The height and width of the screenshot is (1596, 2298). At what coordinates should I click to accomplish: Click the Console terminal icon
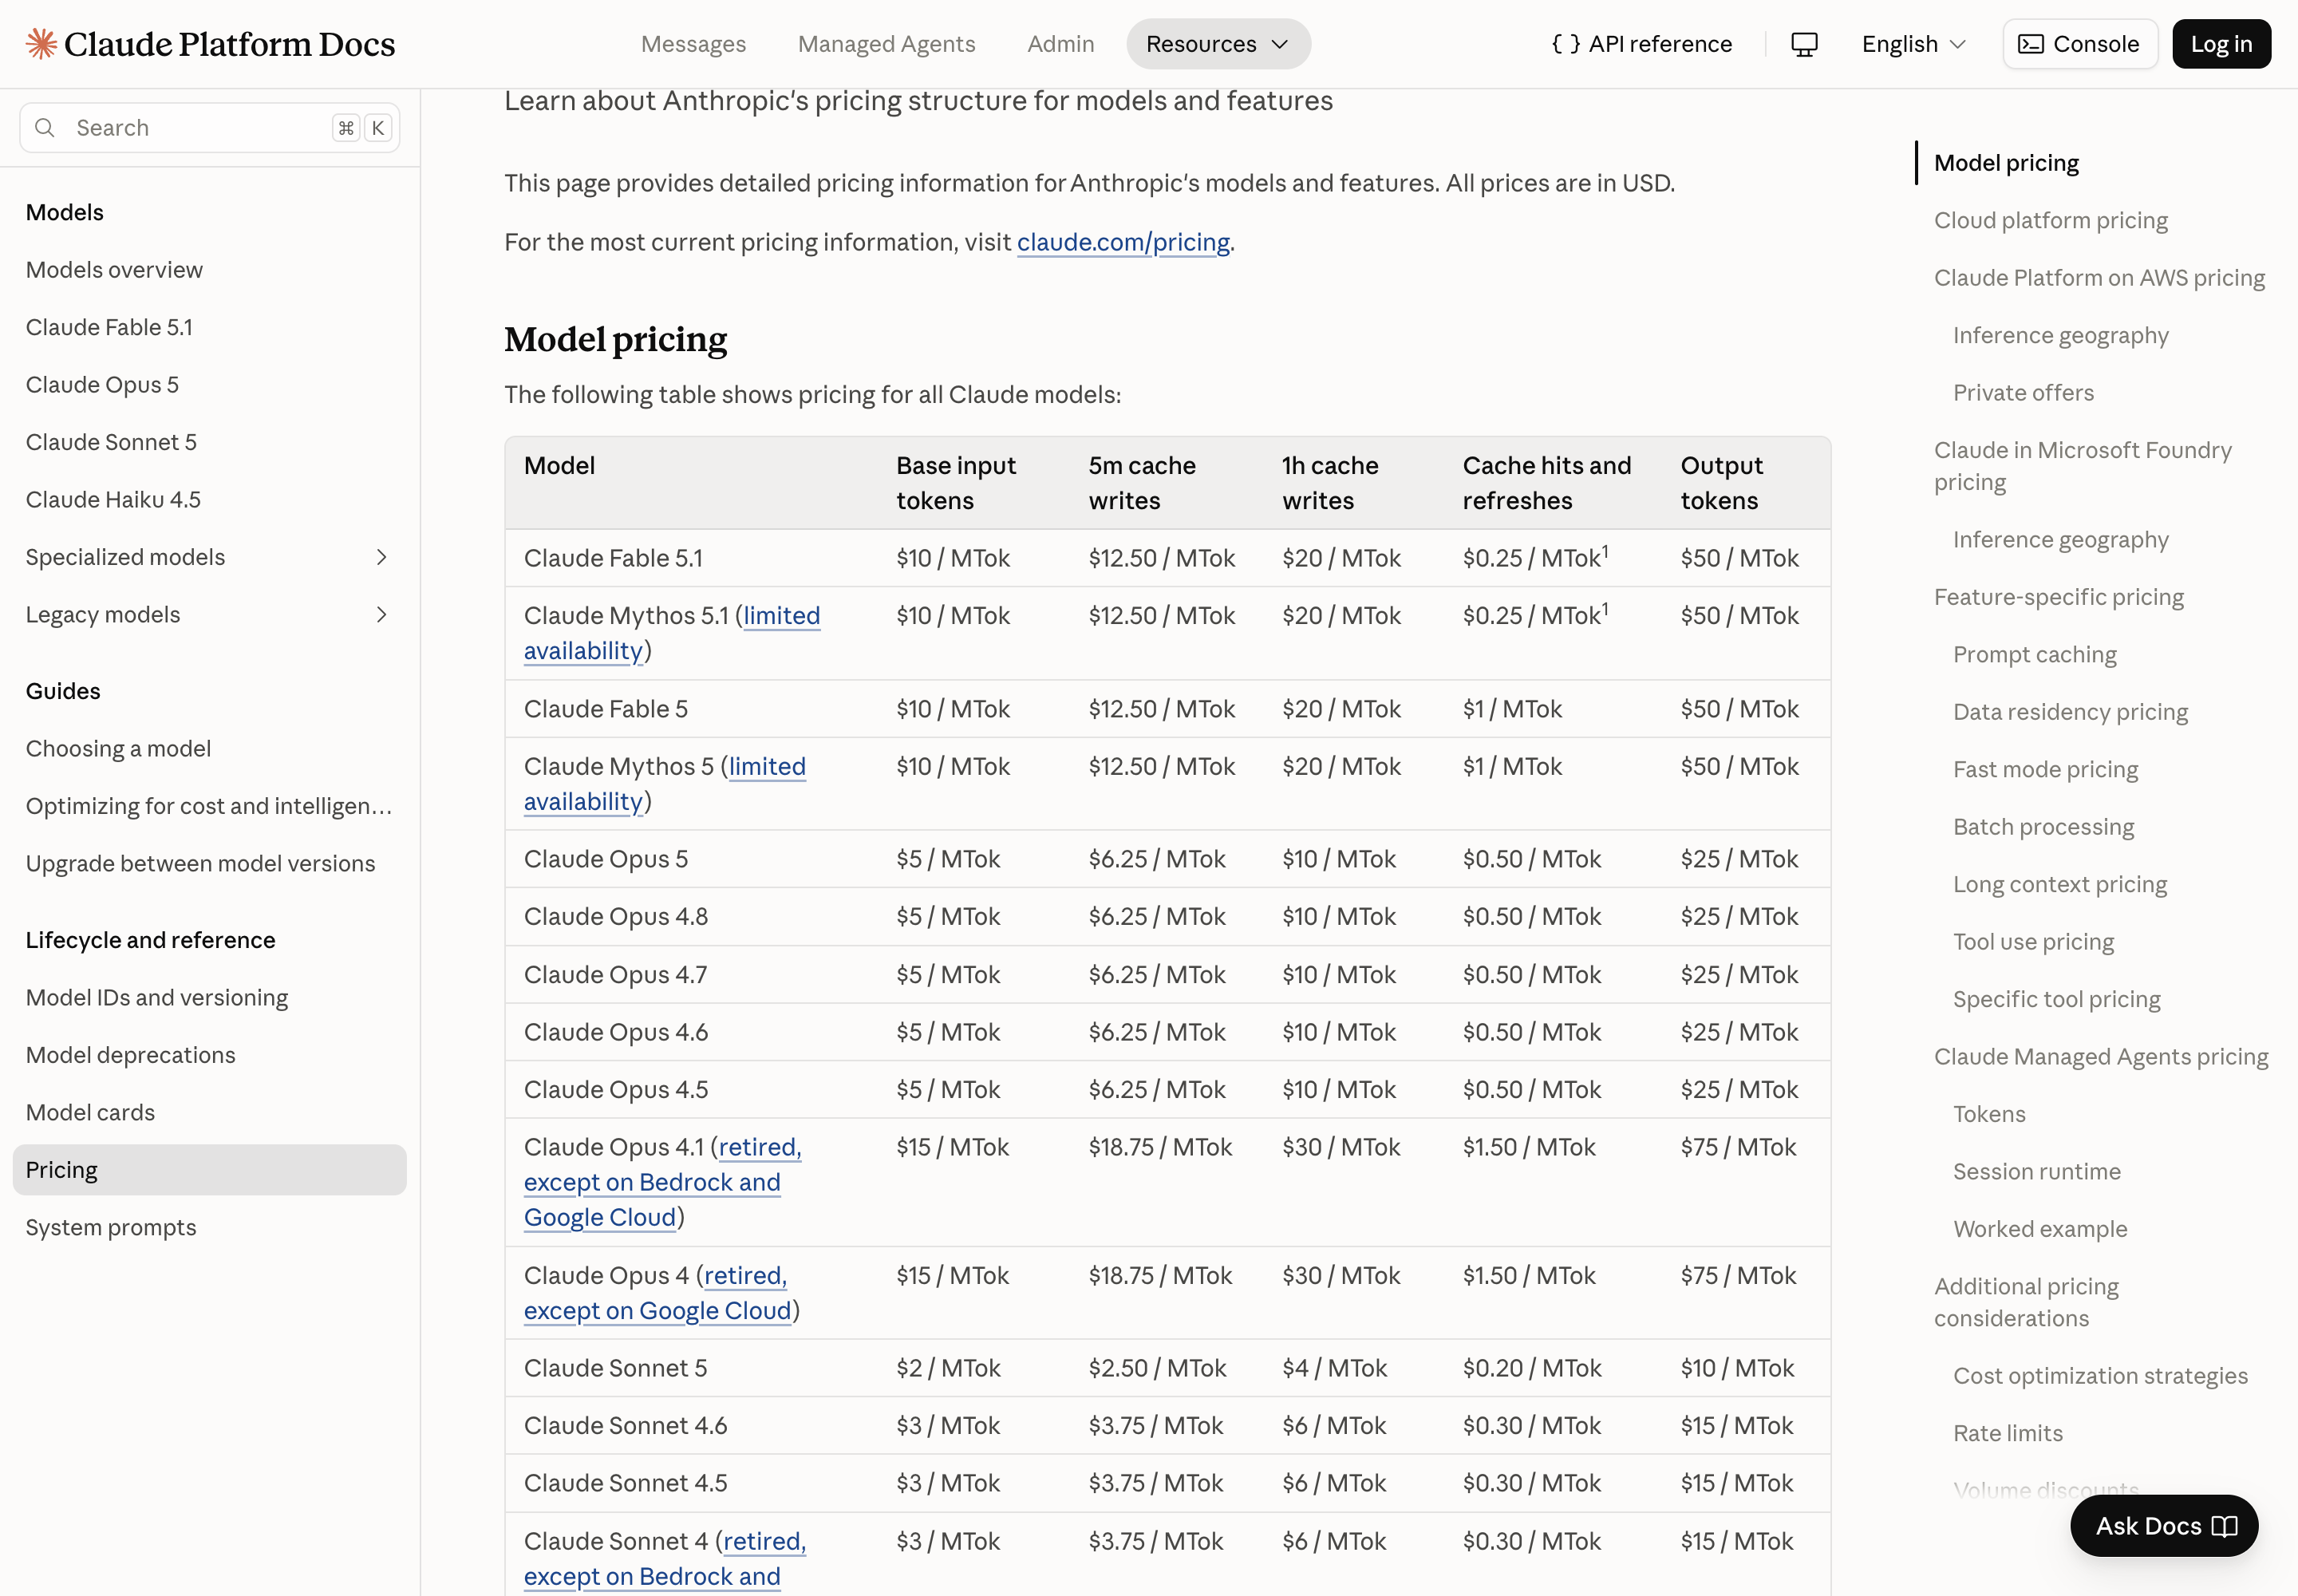2030,44
